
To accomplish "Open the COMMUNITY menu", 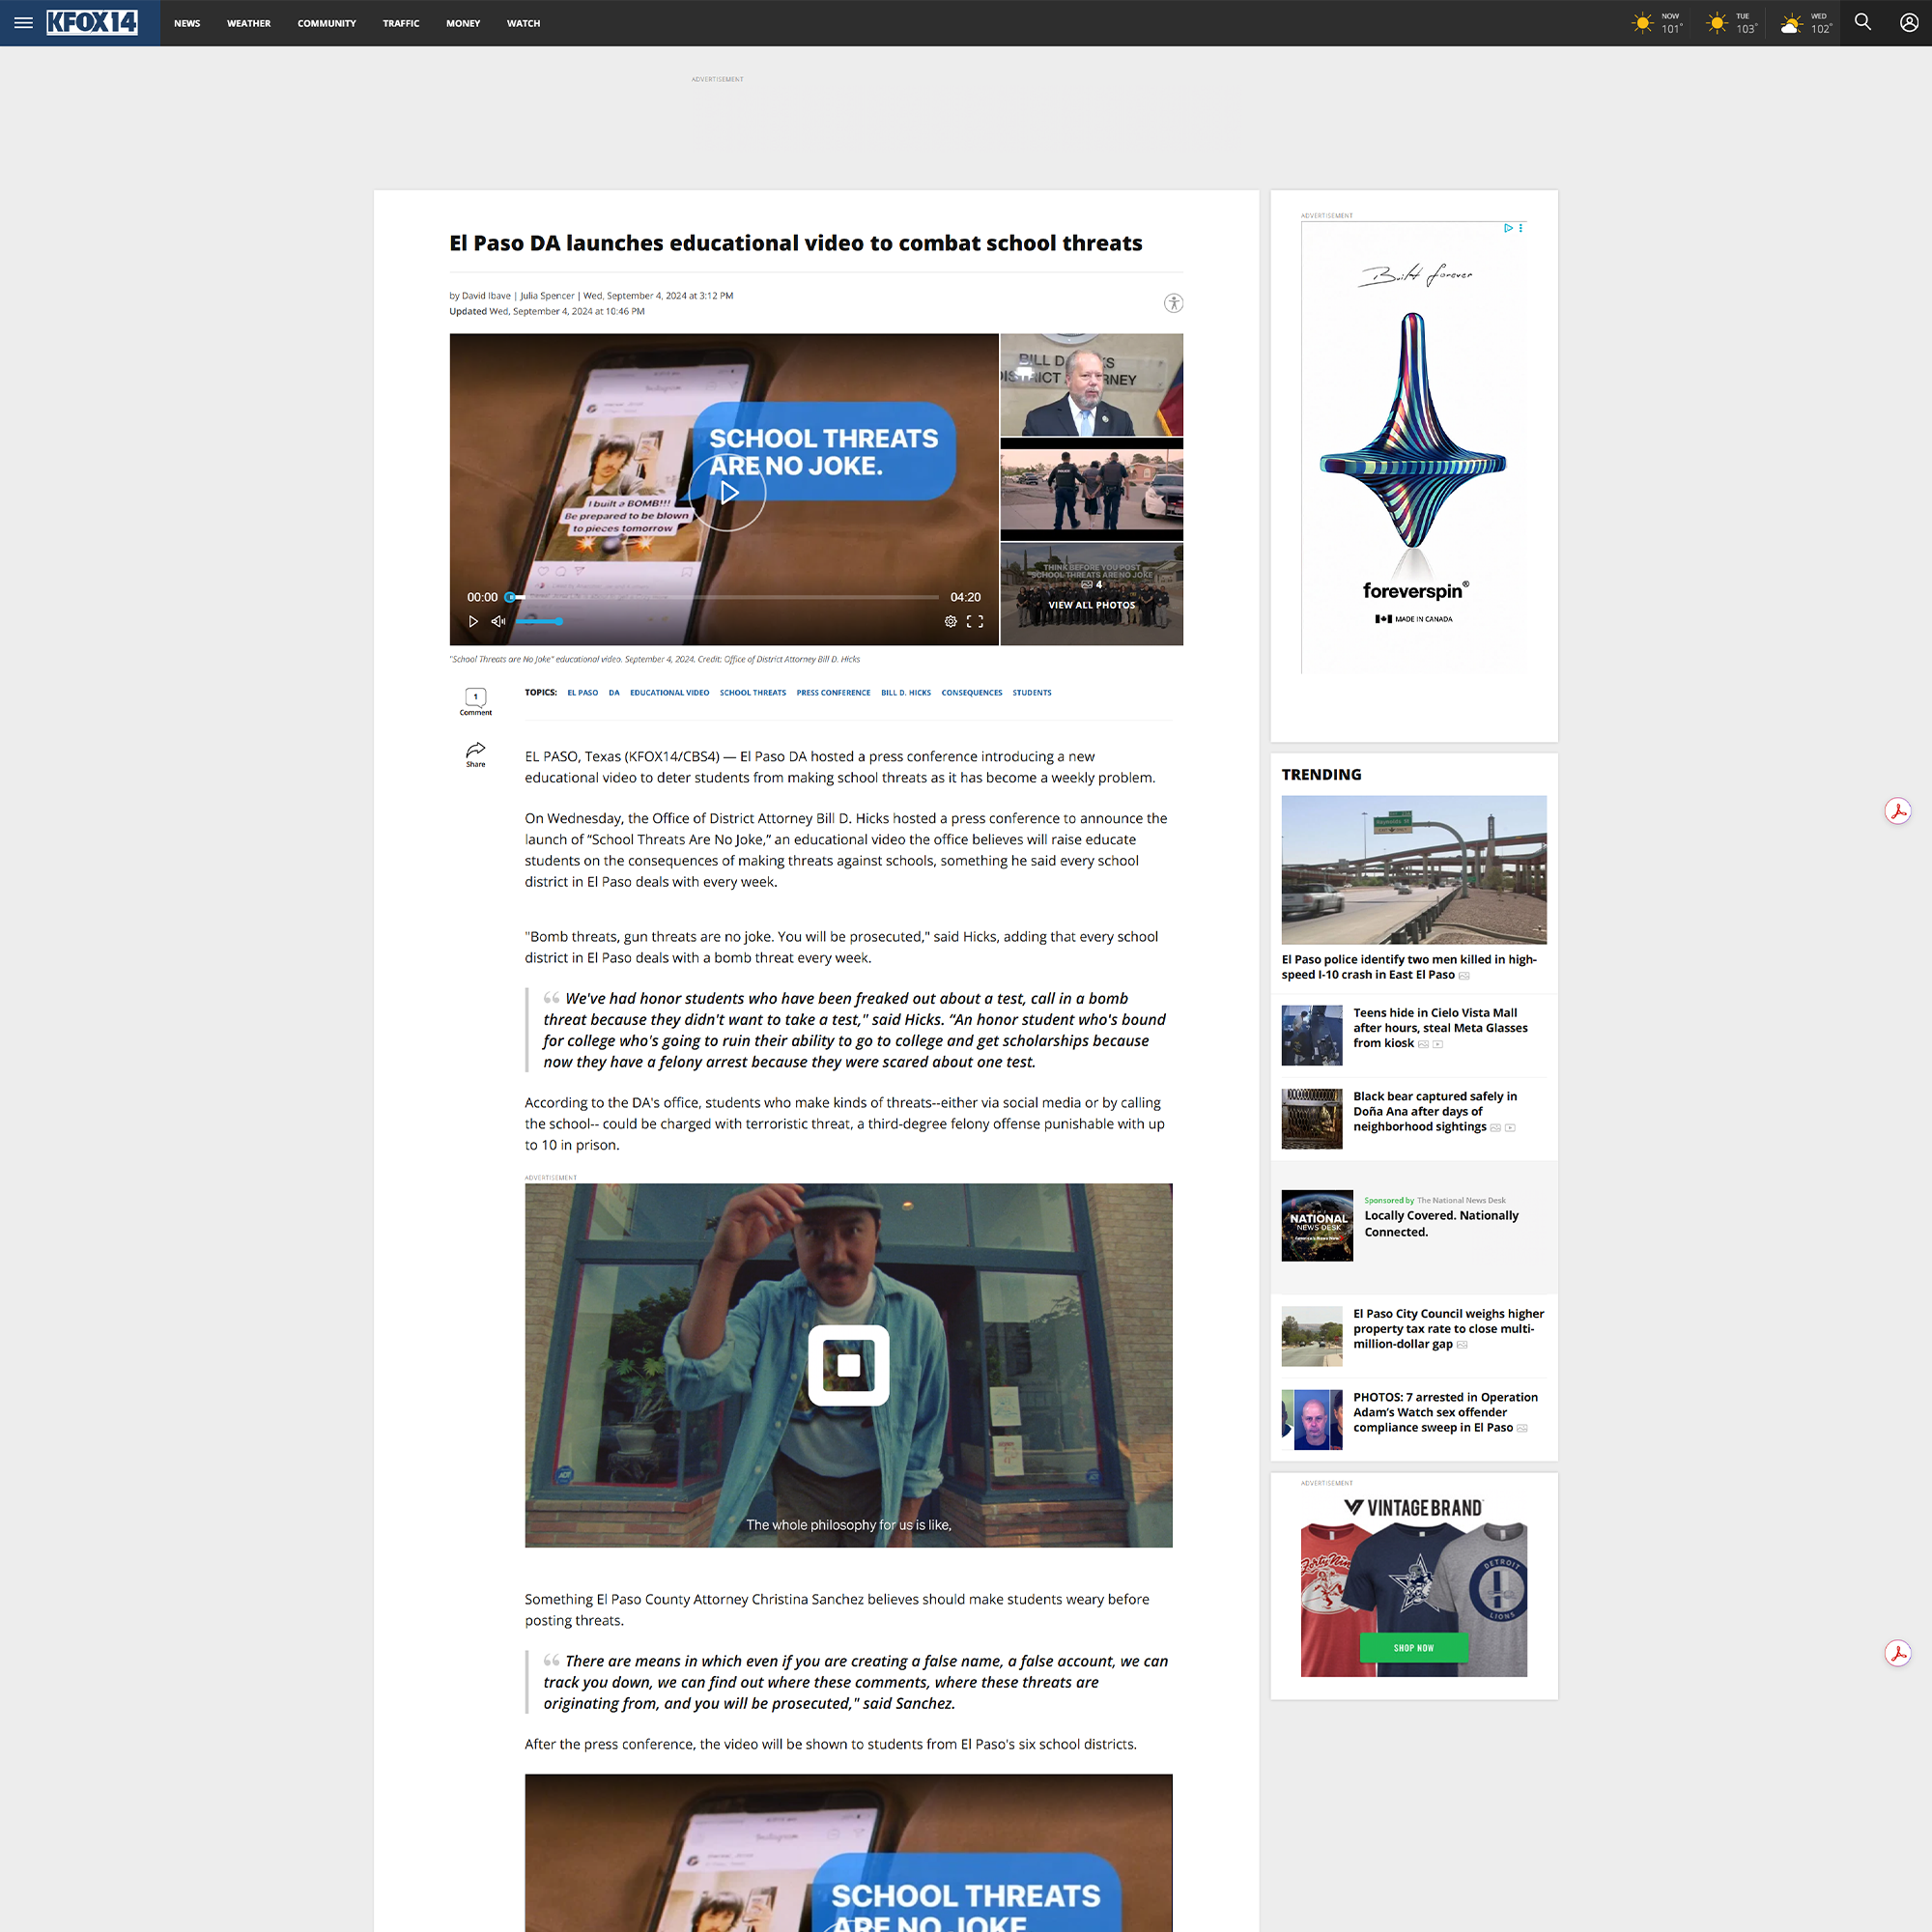I will [x=327, y=23].
